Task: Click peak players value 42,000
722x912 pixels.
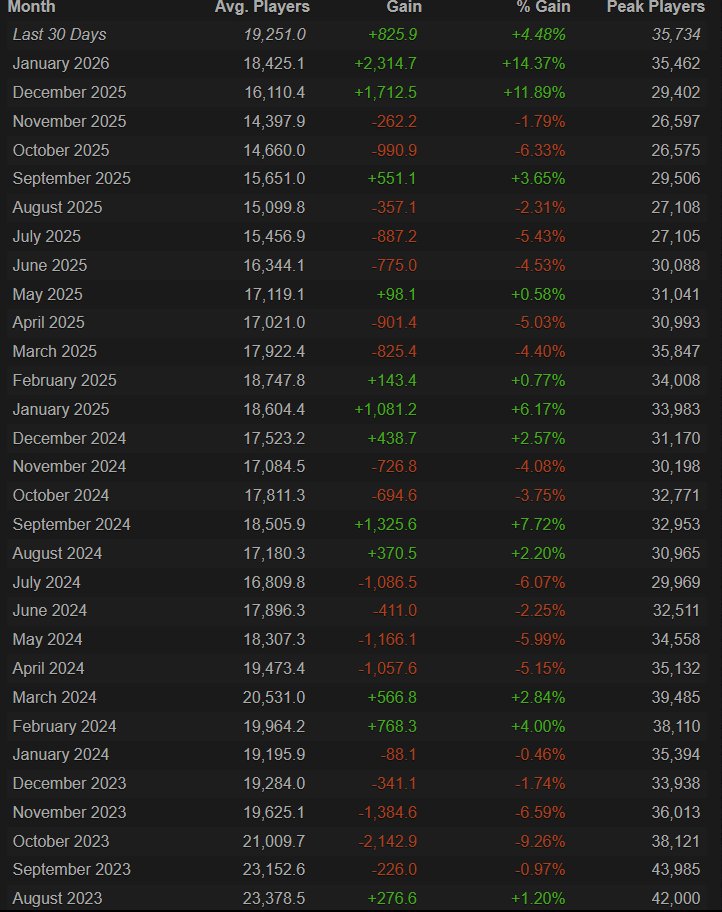Action: pos(676,899)
